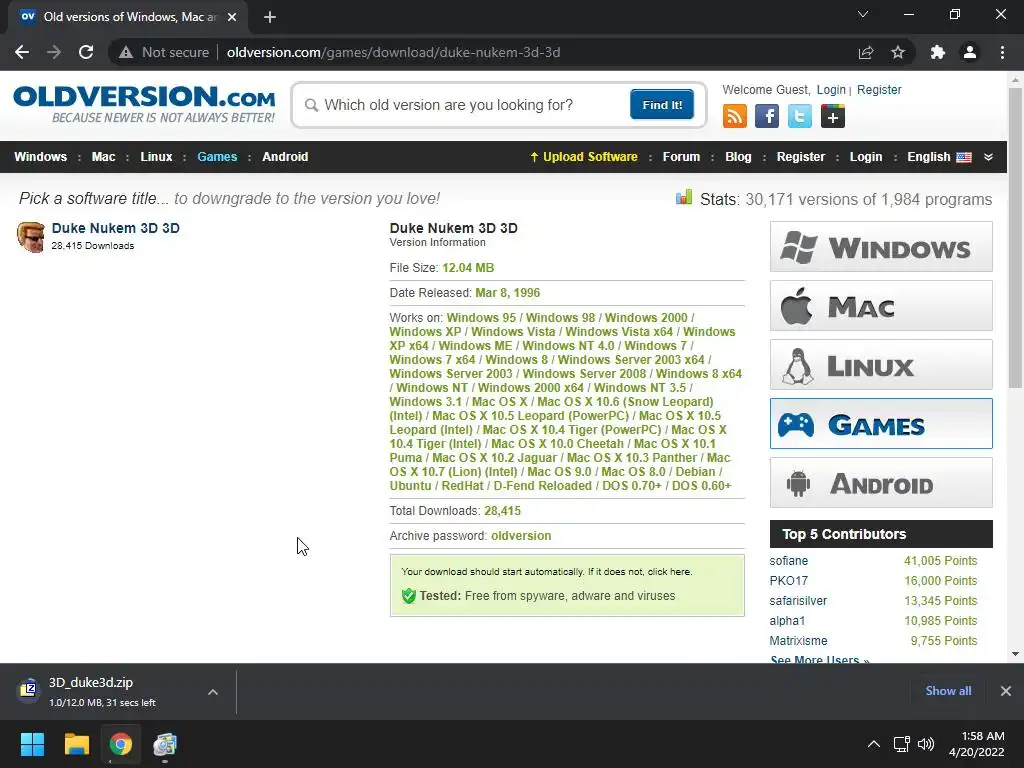Open the Duke Nukem 3D 3D title link
Viewport: 1024px width, 768px height.
(116, 228)
